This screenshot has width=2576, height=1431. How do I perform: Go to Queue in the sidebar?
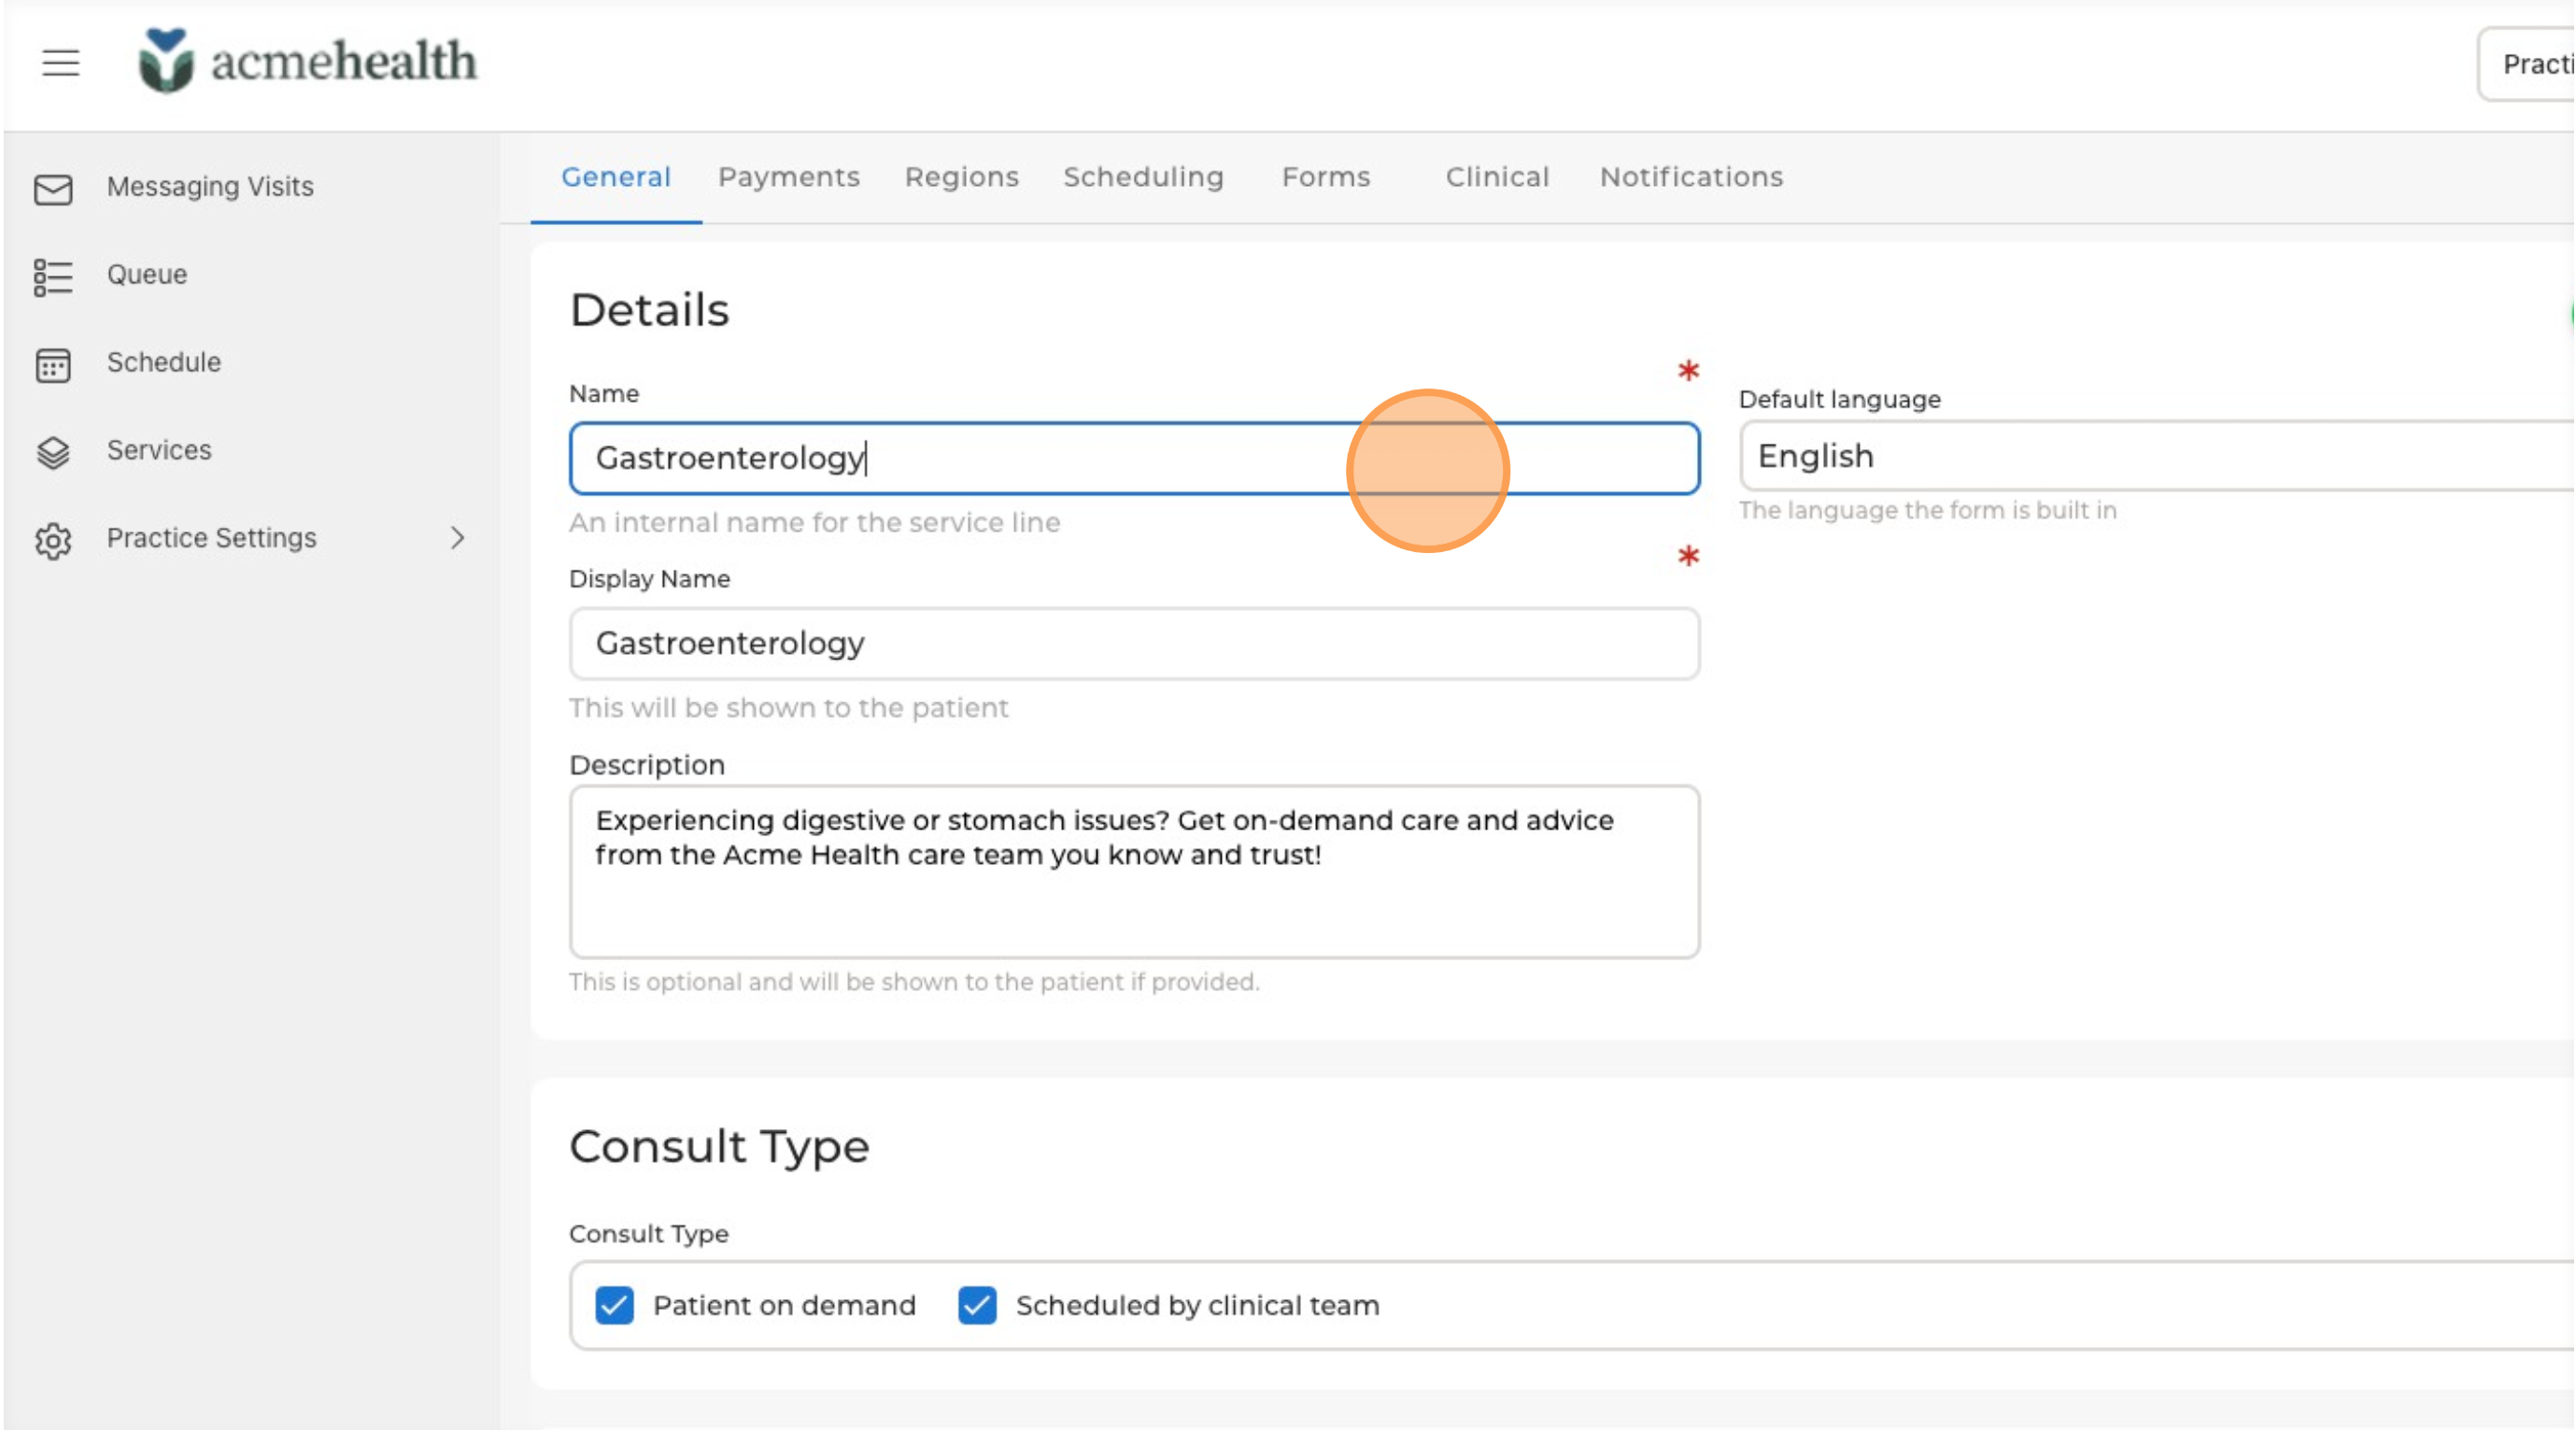(x=147, y=274)
